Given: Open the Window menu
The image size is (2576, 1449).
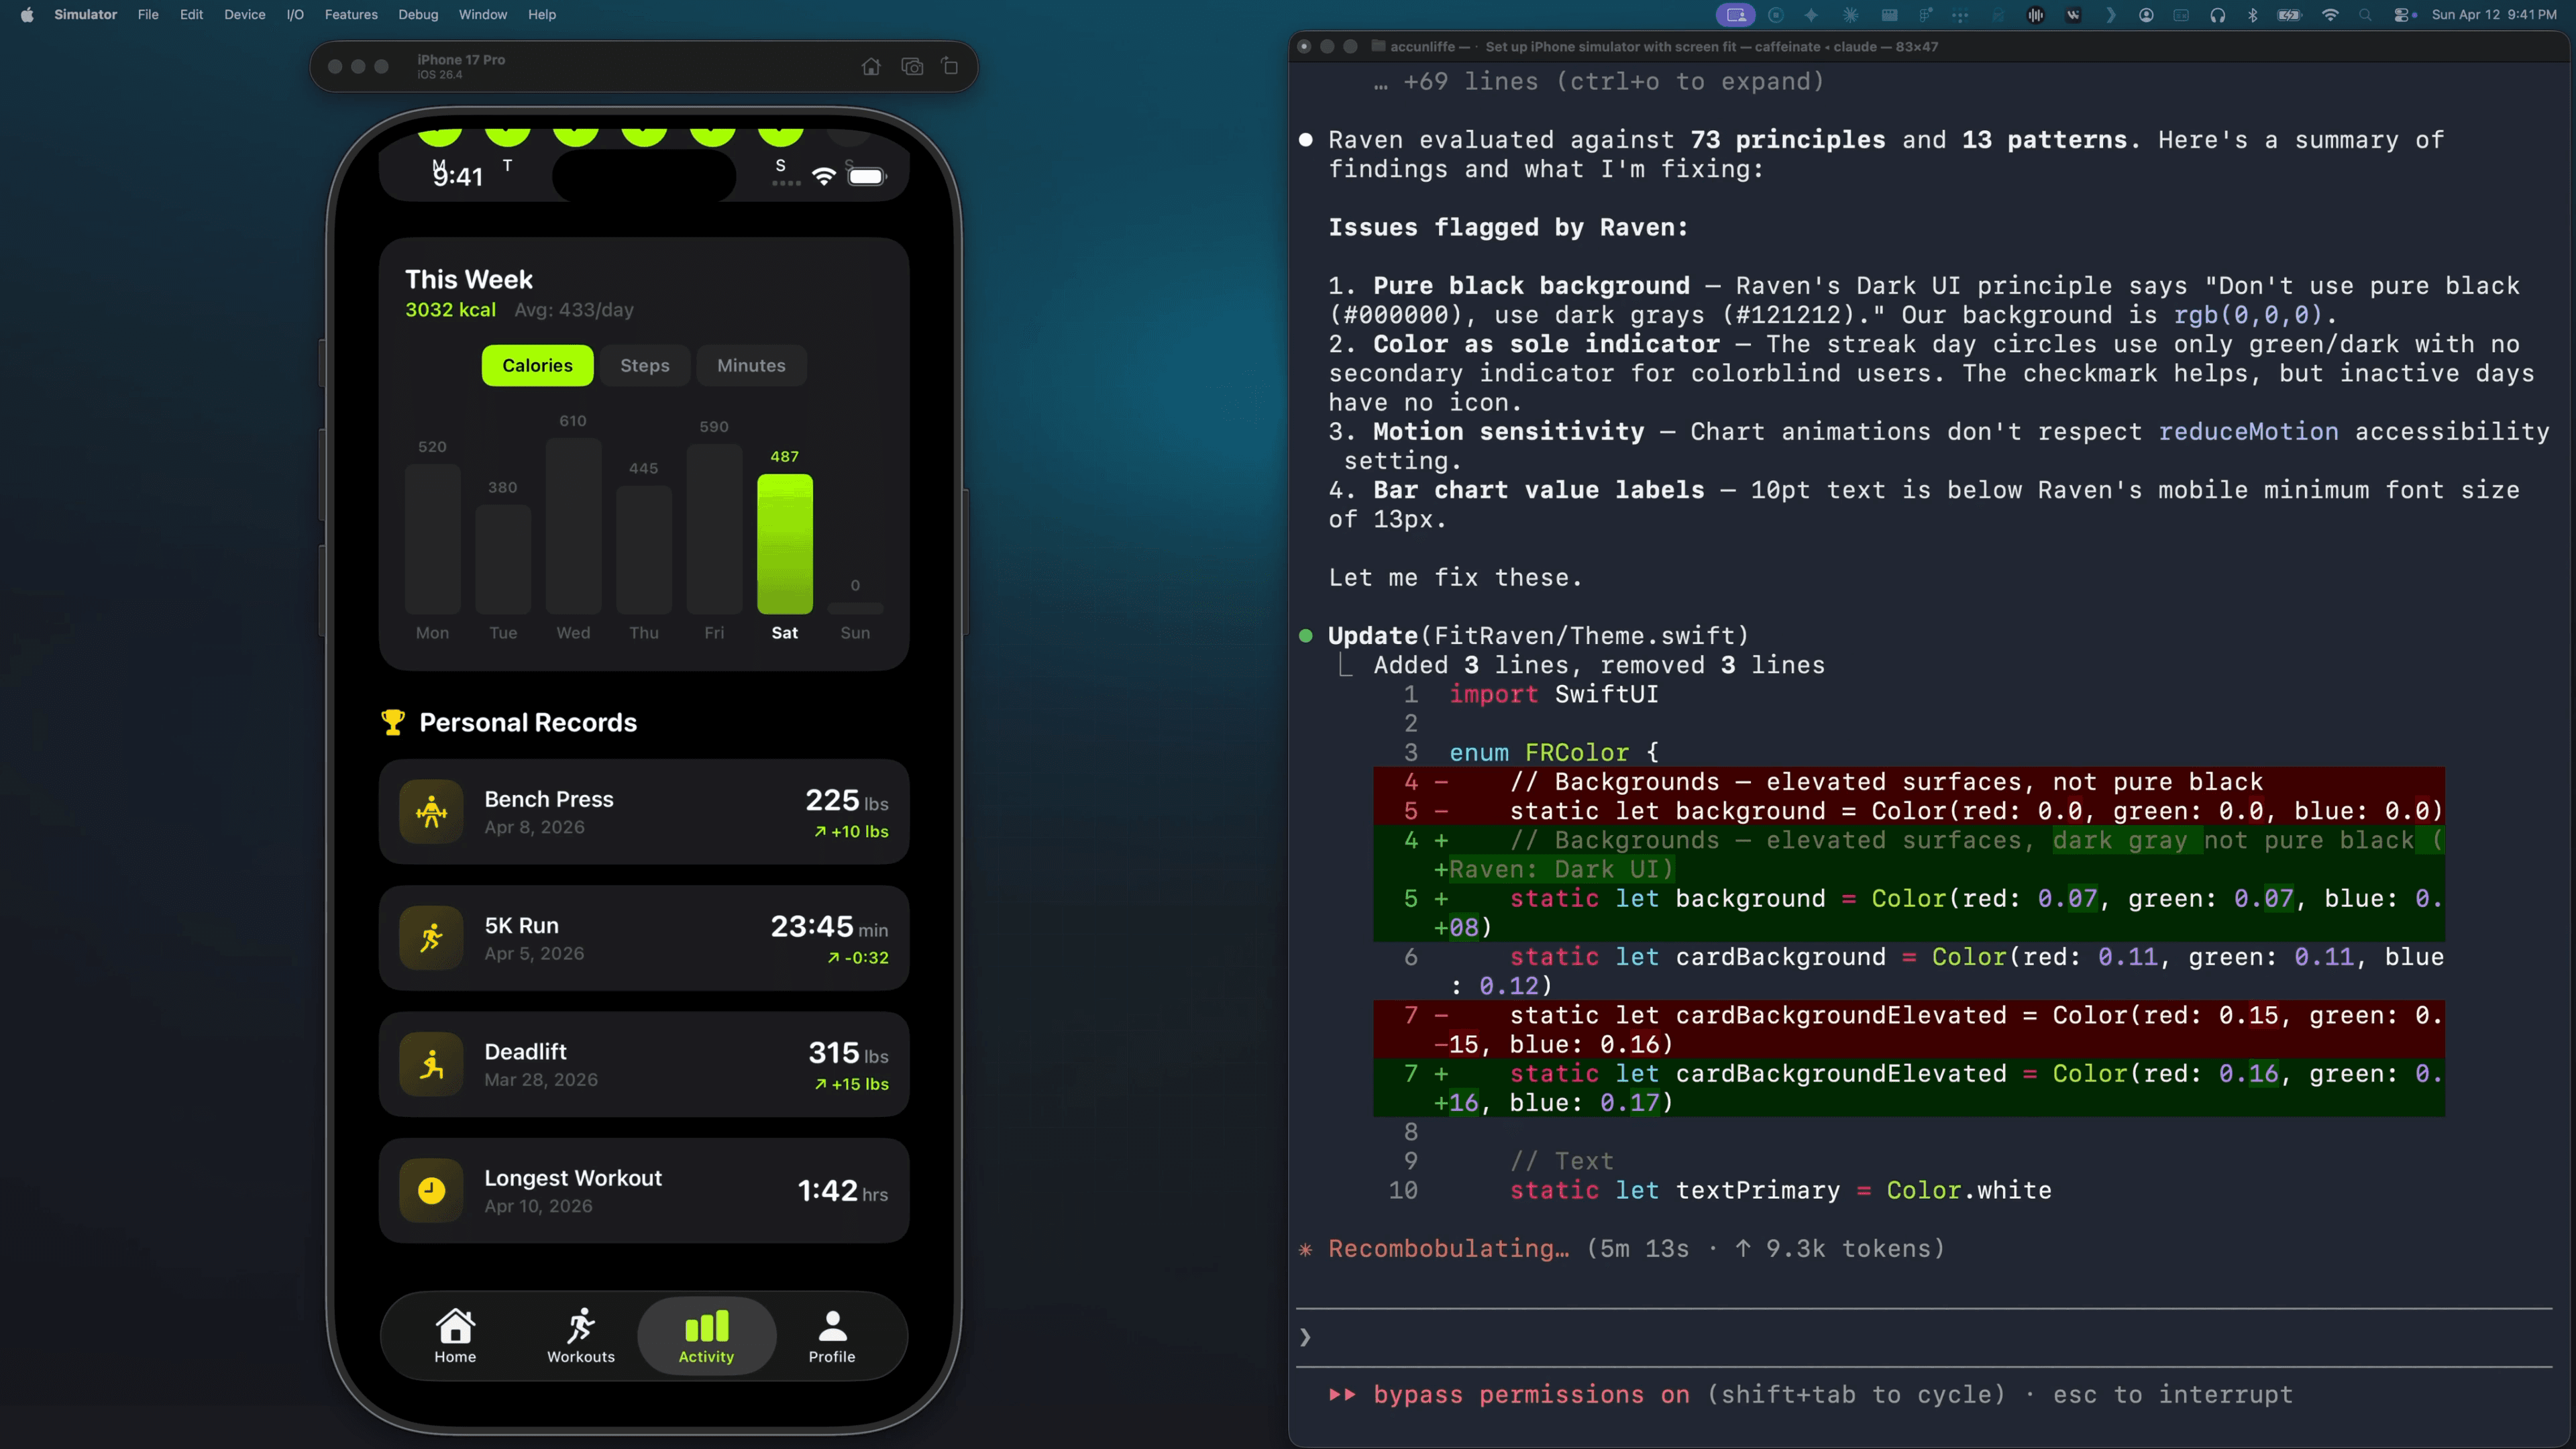Looking at the screenshot, I should [483, 15].
